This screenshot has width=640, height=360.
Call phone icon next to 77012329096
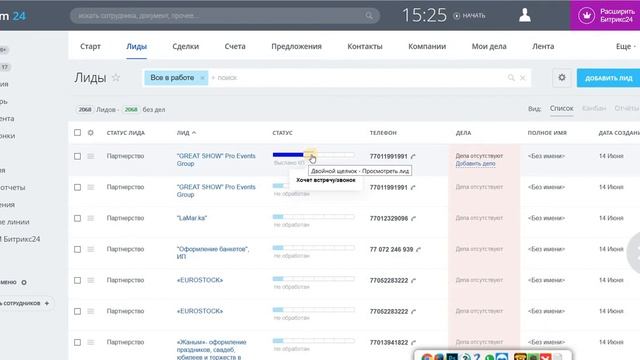click(x=413, y=219)
